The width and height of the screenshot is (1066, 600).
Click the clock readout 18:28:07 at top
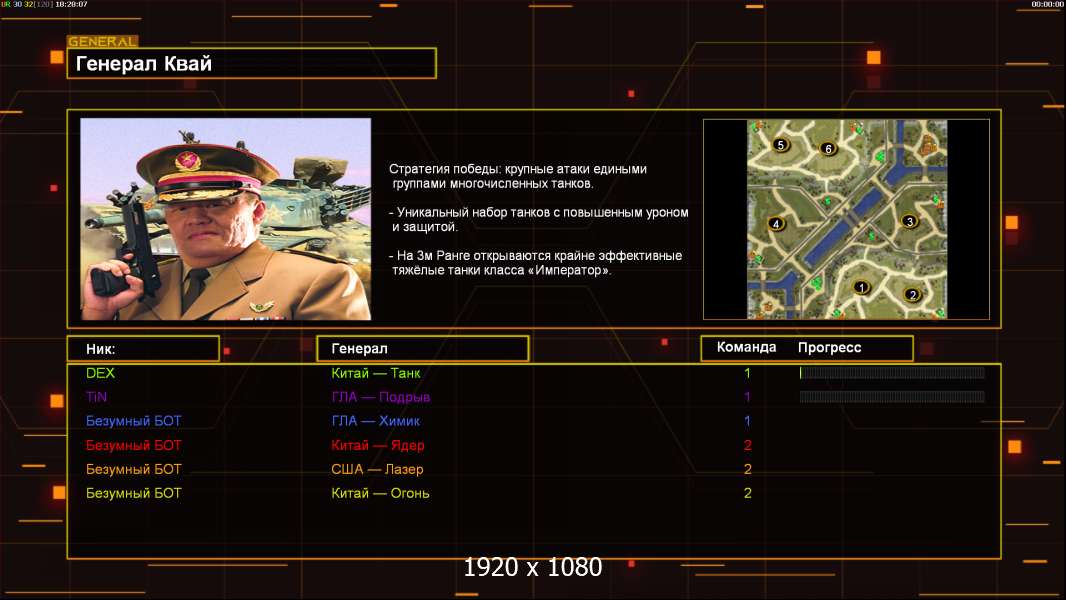[x=71, y=4]
